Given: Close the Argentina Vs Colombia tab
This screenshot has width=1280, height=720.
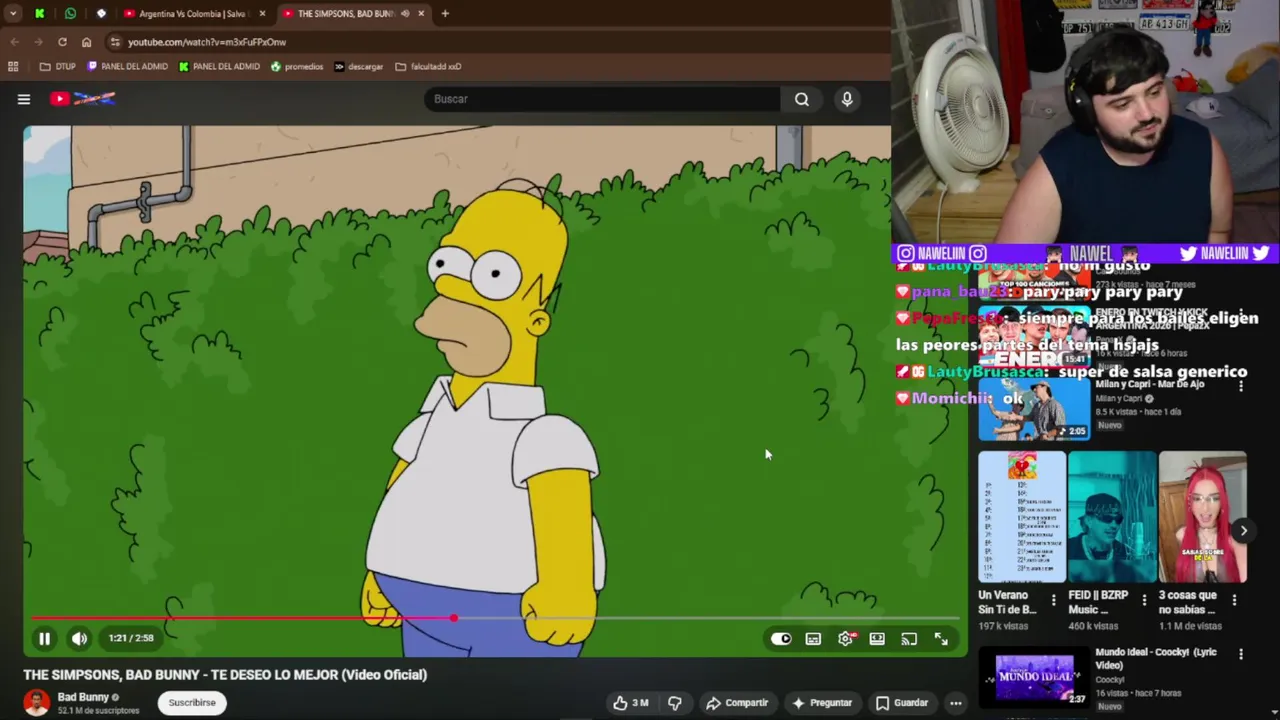Looking at the screenshot, I should click(263, 14).
